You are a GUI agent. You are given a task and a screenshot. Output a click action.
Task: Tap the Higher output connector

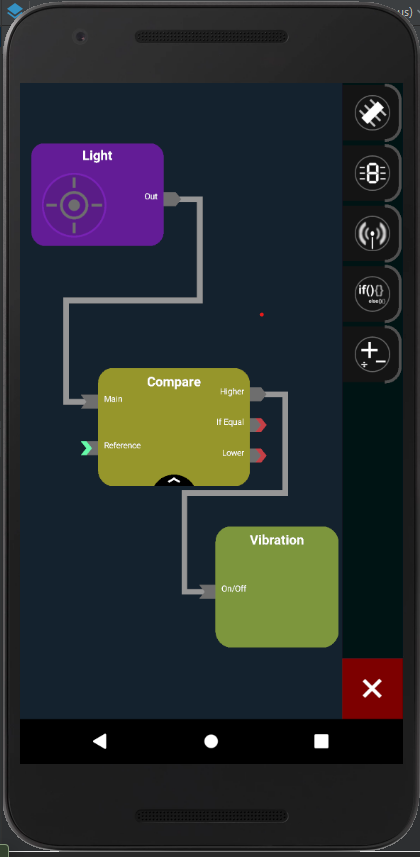tap(258, 394)
